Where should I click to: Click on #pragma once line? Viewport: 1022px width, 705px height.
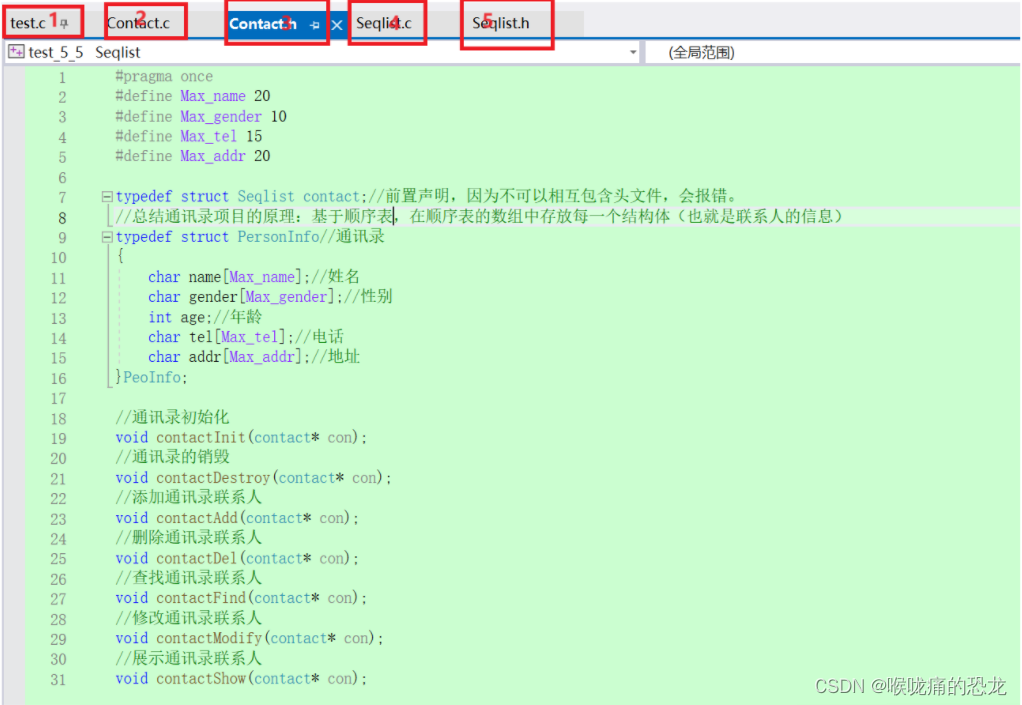click(x=164, y=76)
